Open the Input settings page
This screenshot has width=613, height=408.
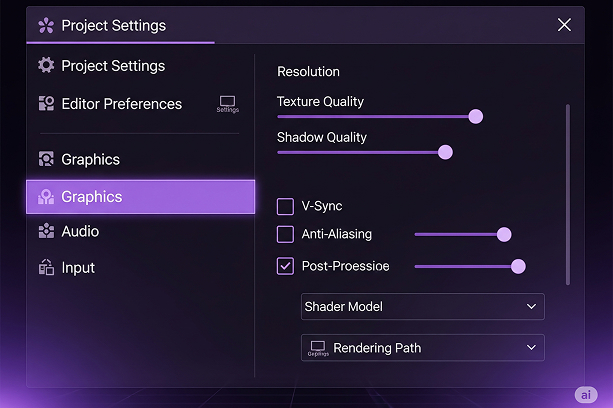pos(78,268)
